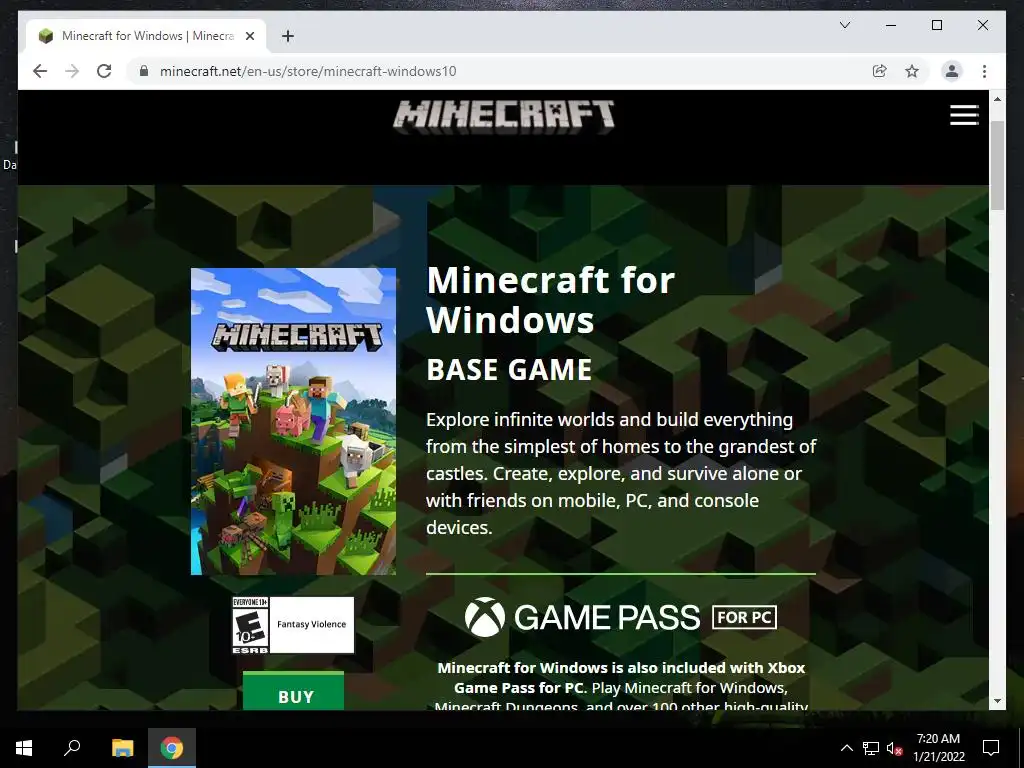Bookmark this tab with the star
Viewport: 1024px width, 768px height.
912,71
